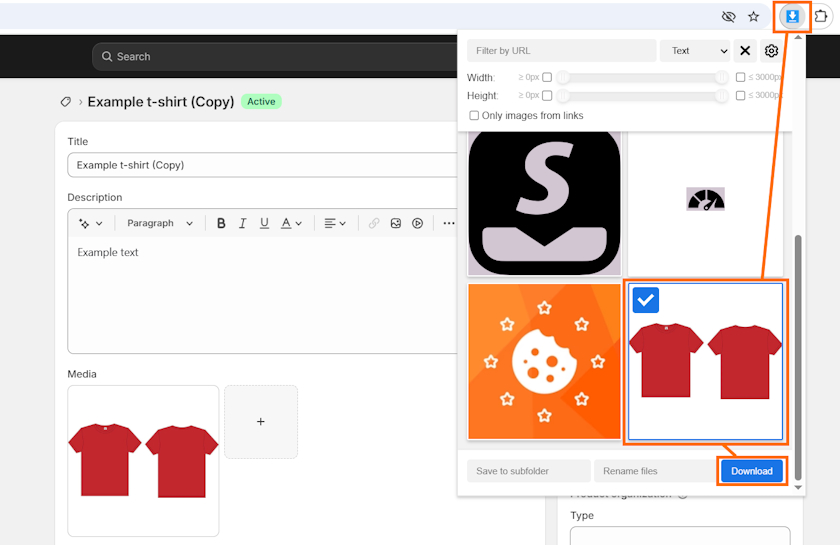
Task: Enable the minimum width checkbox
Action: point(547,77)
